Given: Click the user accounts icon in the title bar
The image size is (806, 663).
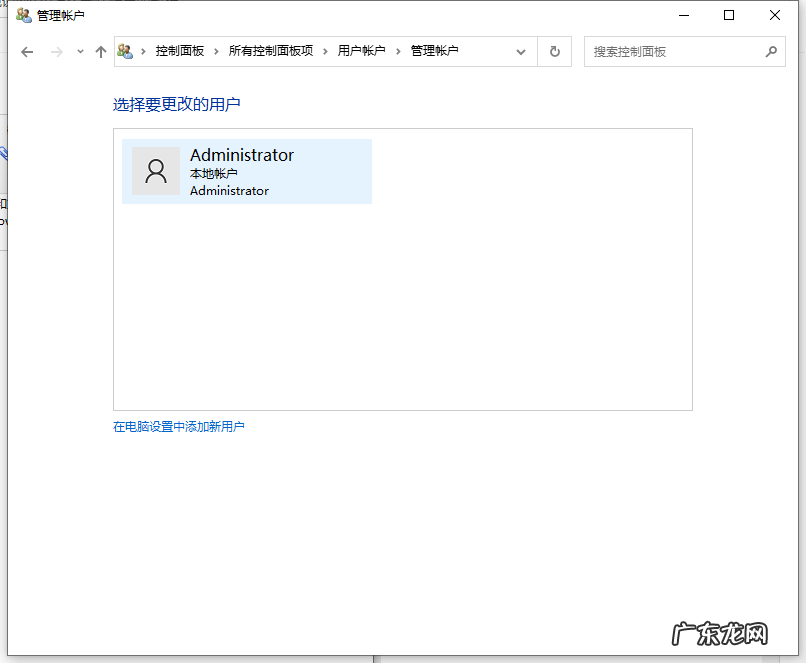Looking at the screenshot, I should point(22,15).
